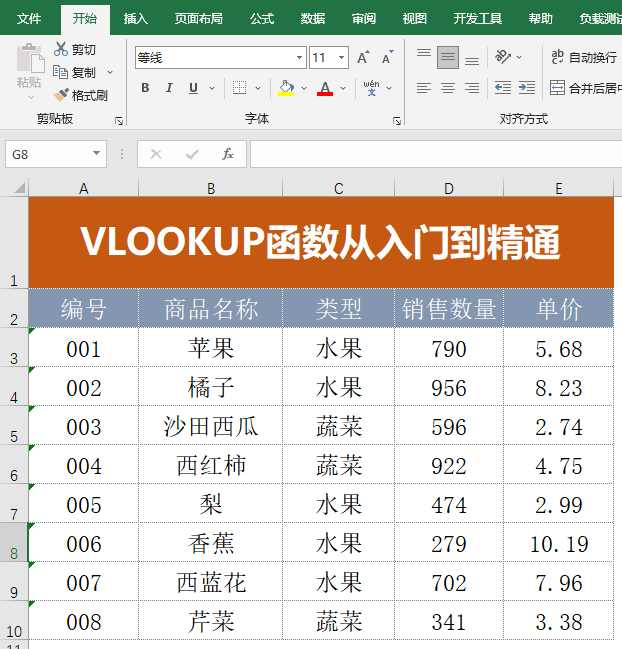Expand borders options arrow
Screen dimensions: 622x649
(258, 88)
